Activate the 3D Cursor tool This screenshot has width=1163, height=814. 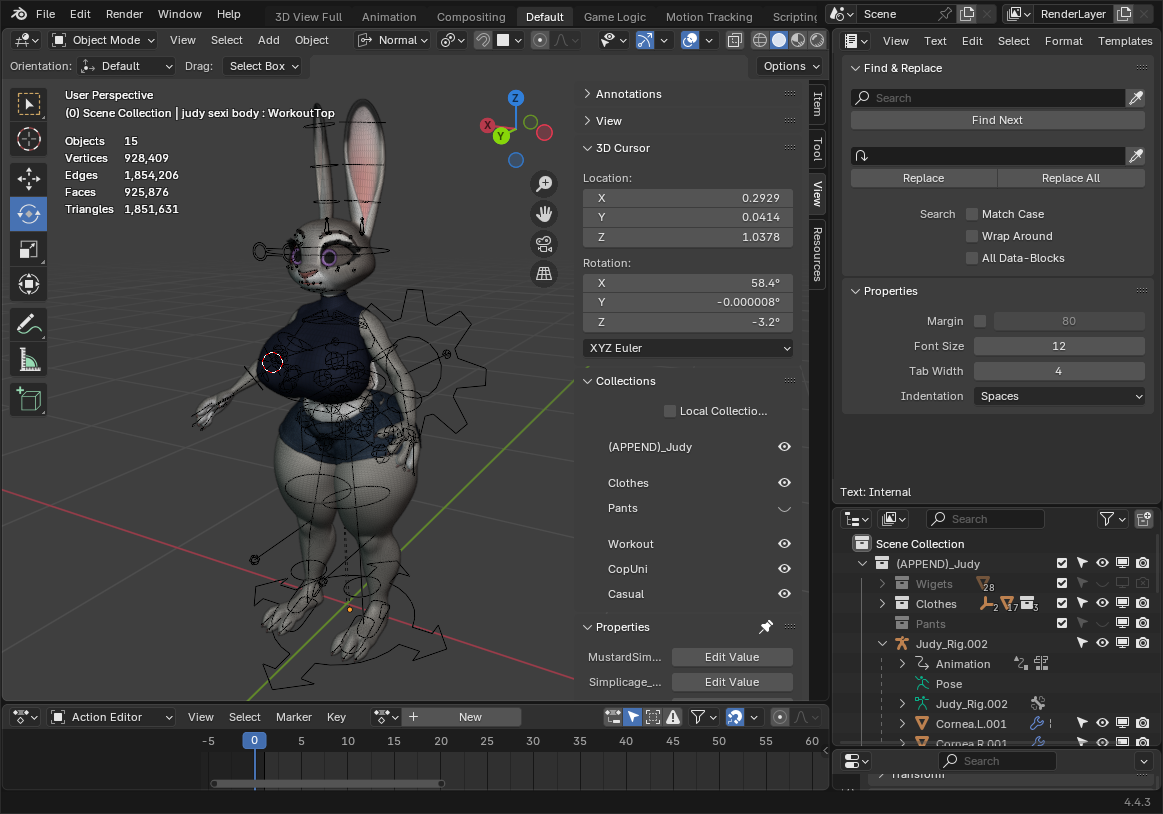point(28,139)
